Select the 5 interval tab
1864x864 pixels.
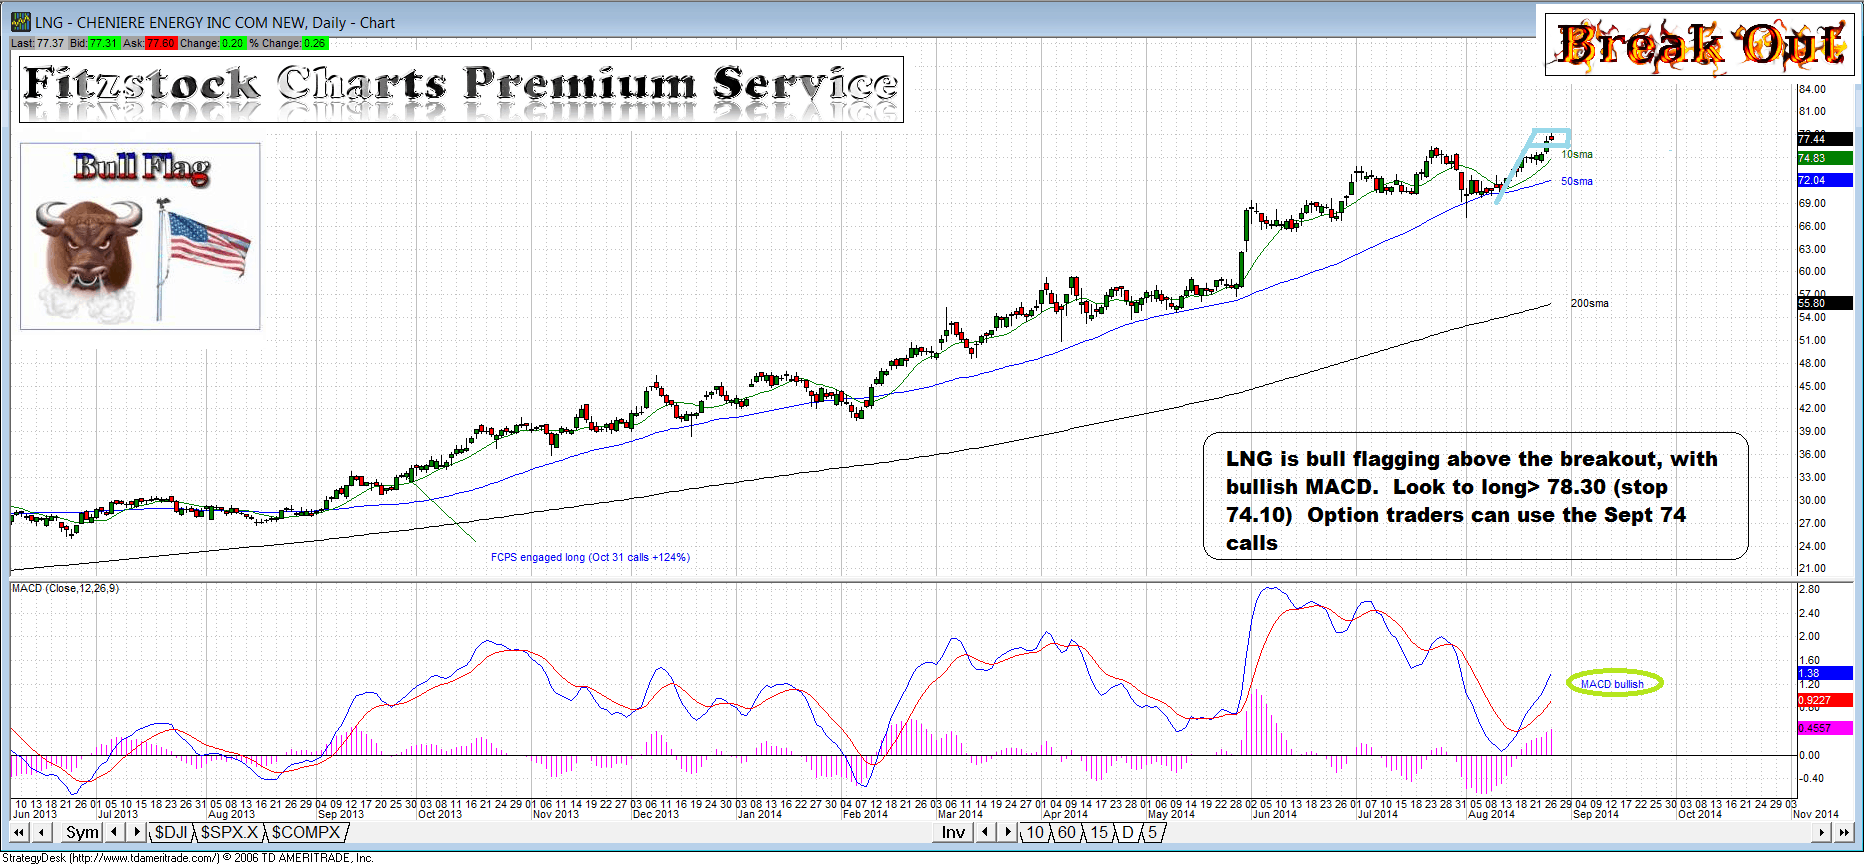pos(1152,832)
